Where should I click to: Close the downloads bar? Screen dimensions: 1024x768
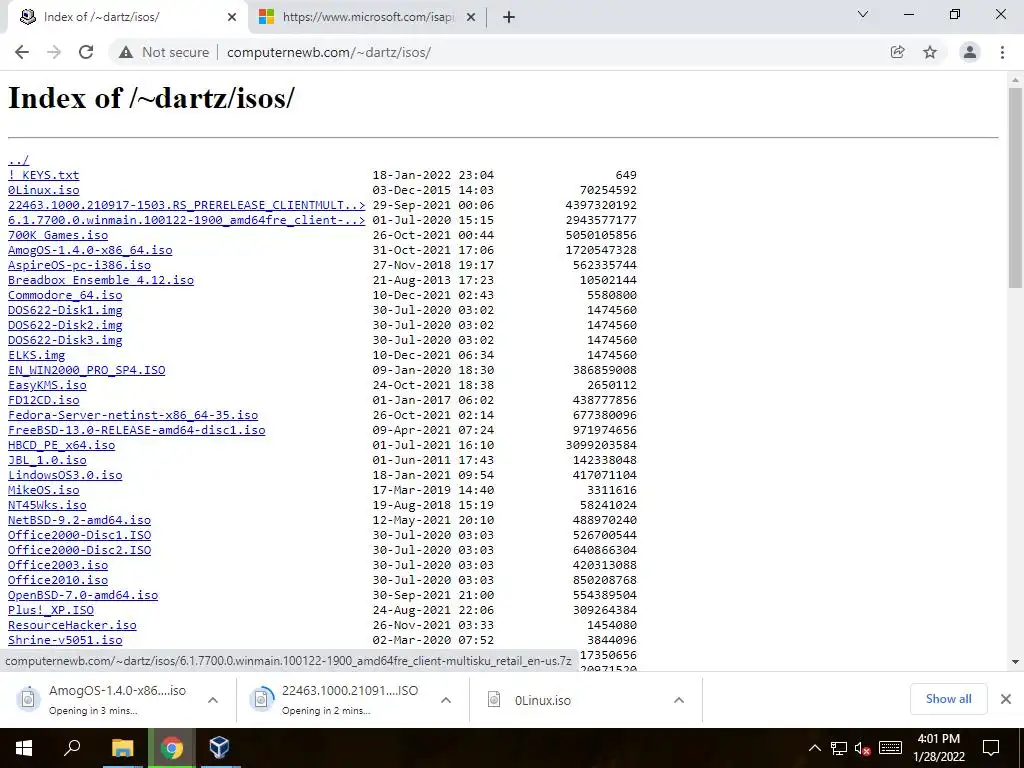point(1006,699)
